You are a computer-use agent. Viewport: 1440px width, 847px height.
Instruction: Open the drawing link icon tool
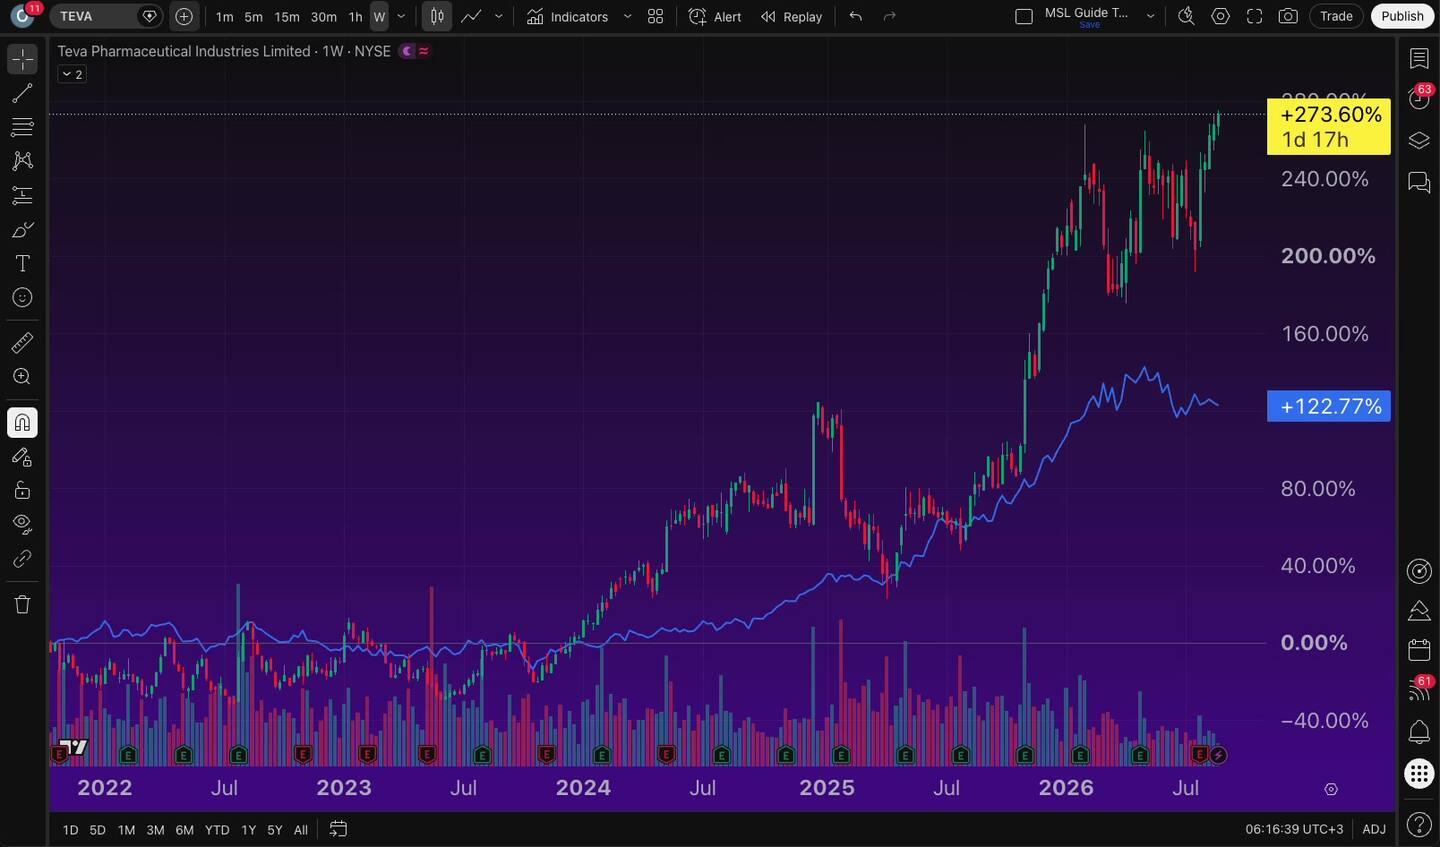point(22,559)
